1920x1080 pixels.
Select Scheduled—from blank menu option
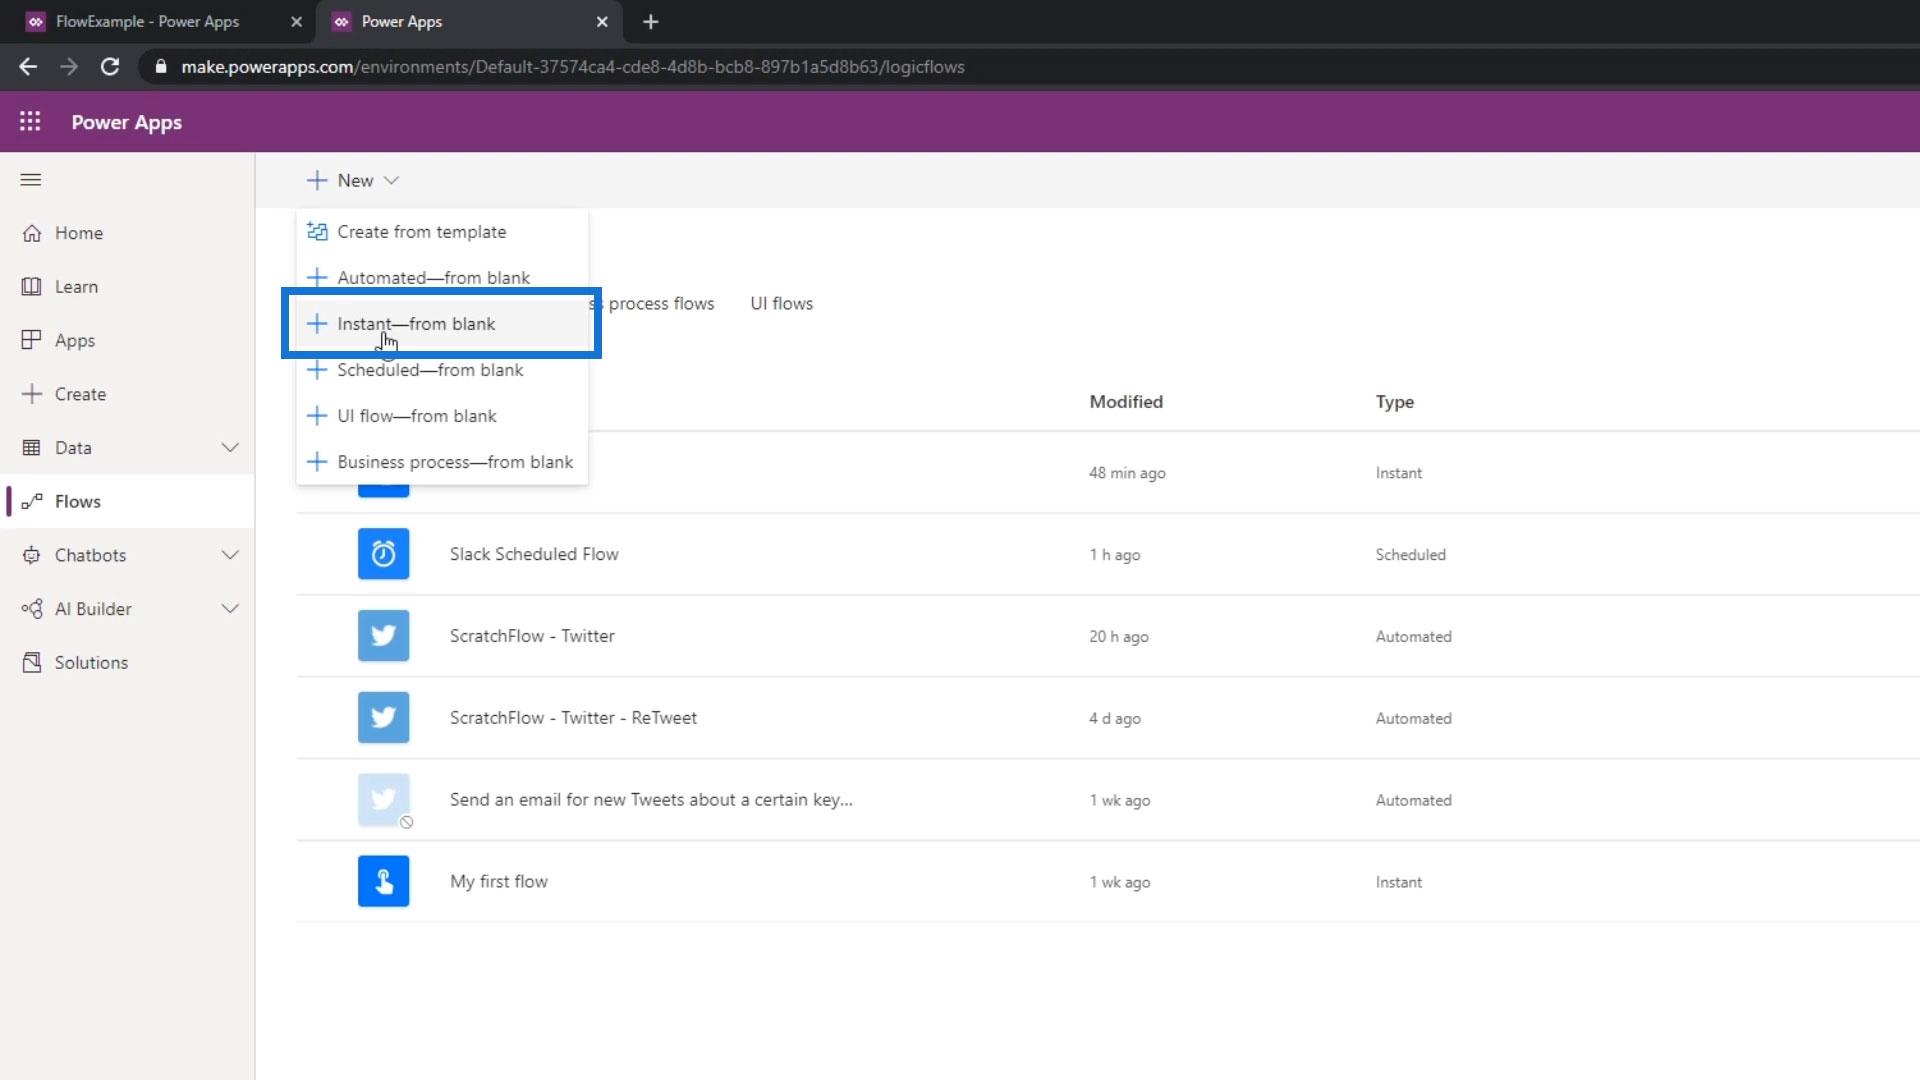430,370
